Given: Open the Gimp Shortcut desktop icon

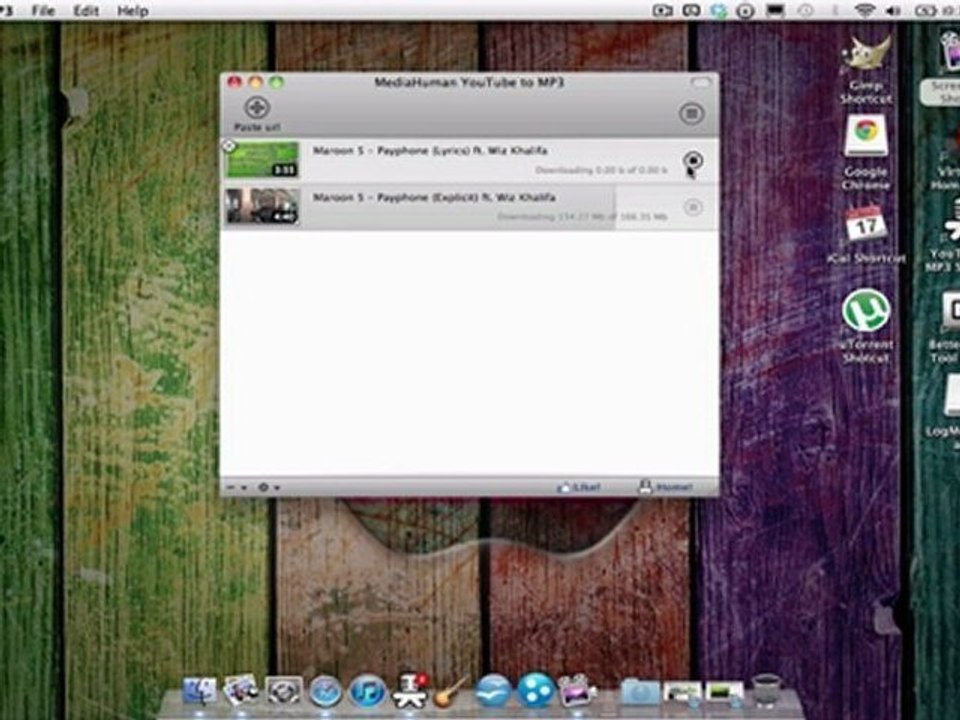Looking at the screenshot, I should click(x=866, y=69).
